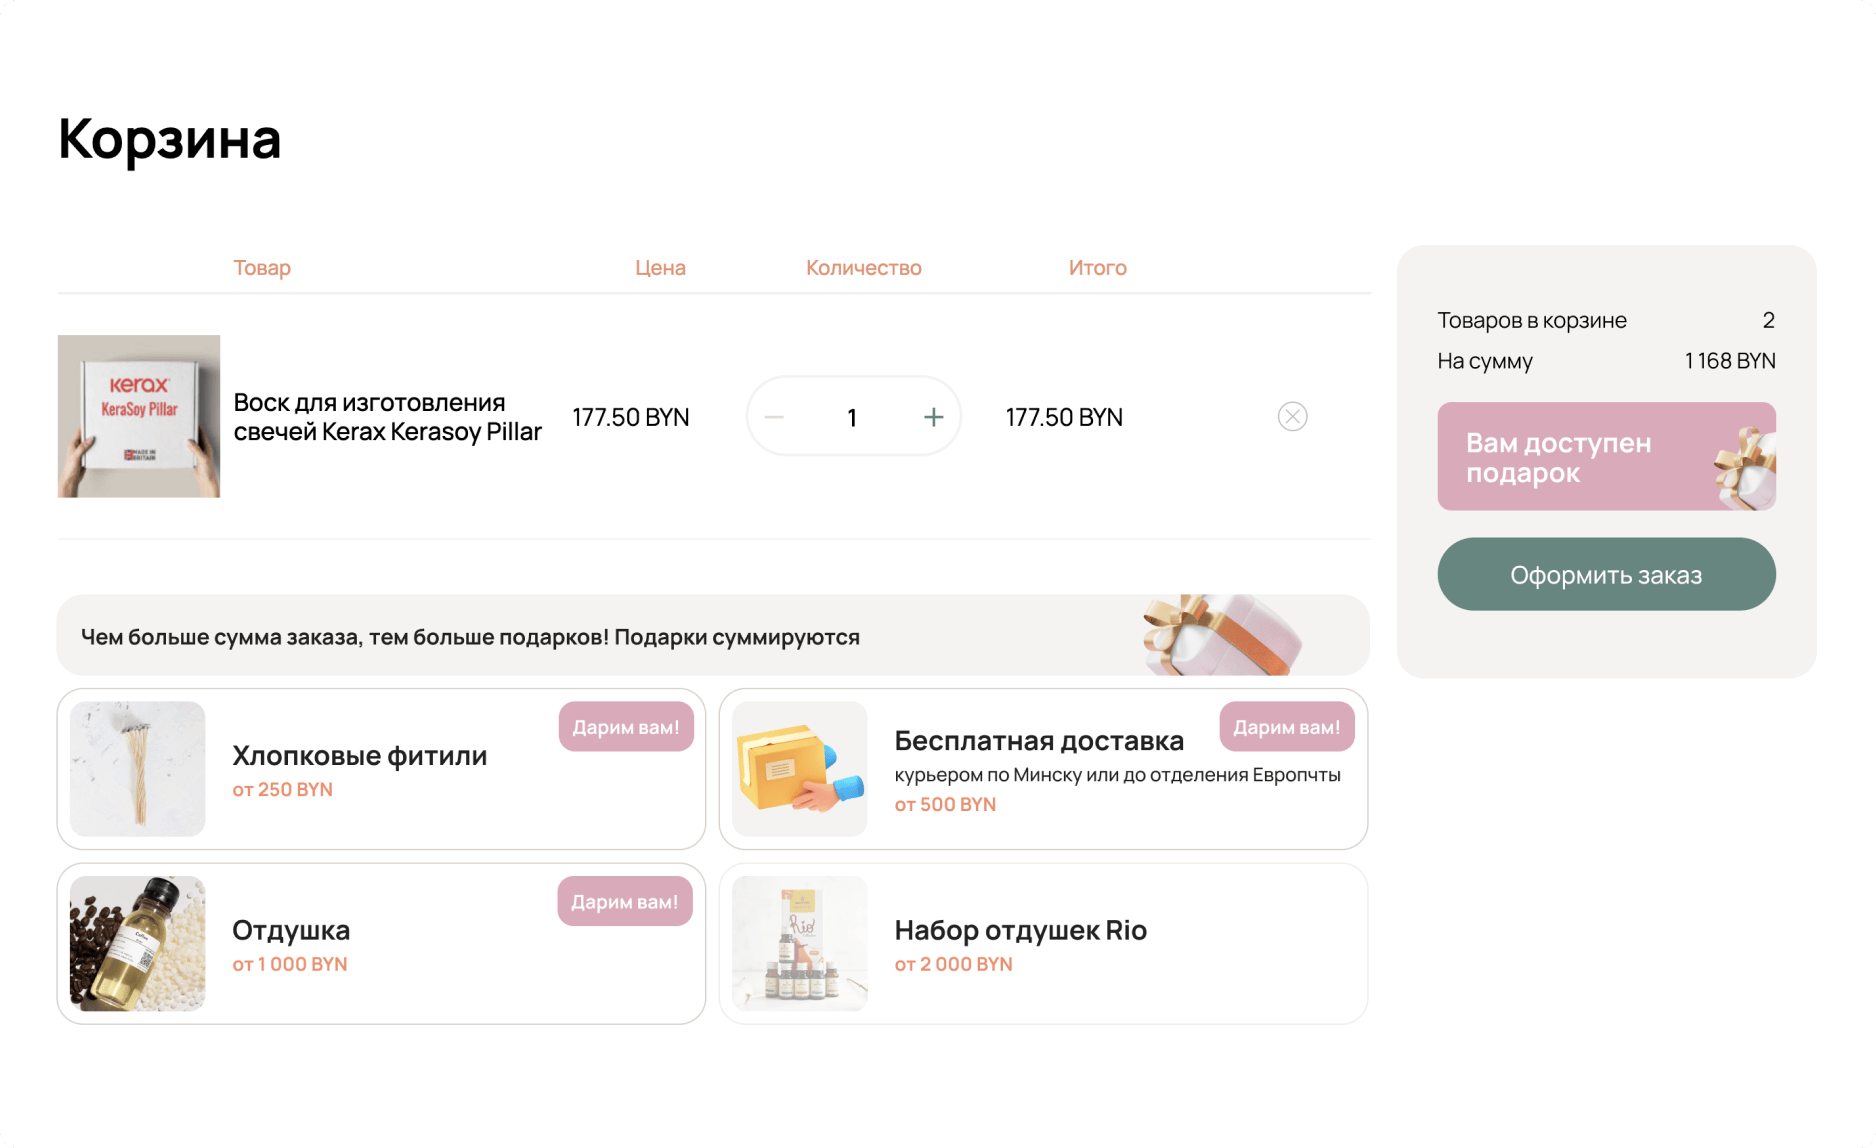Click Дарим вам badge on Хлопковые фитили
The image size is (1876, 1148).
tap(626, 727)
